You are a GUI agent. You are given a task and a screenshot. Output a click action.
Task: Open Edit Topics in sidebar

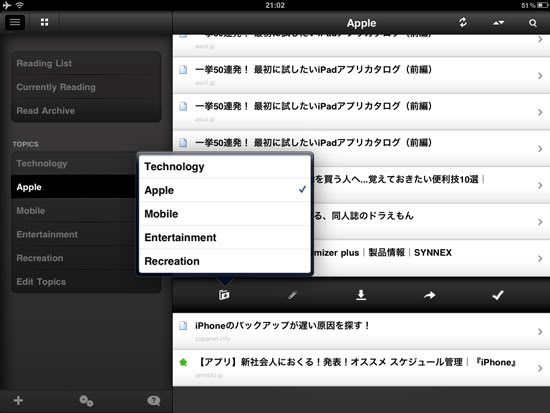pyautogui.click(x=86, y=282)
